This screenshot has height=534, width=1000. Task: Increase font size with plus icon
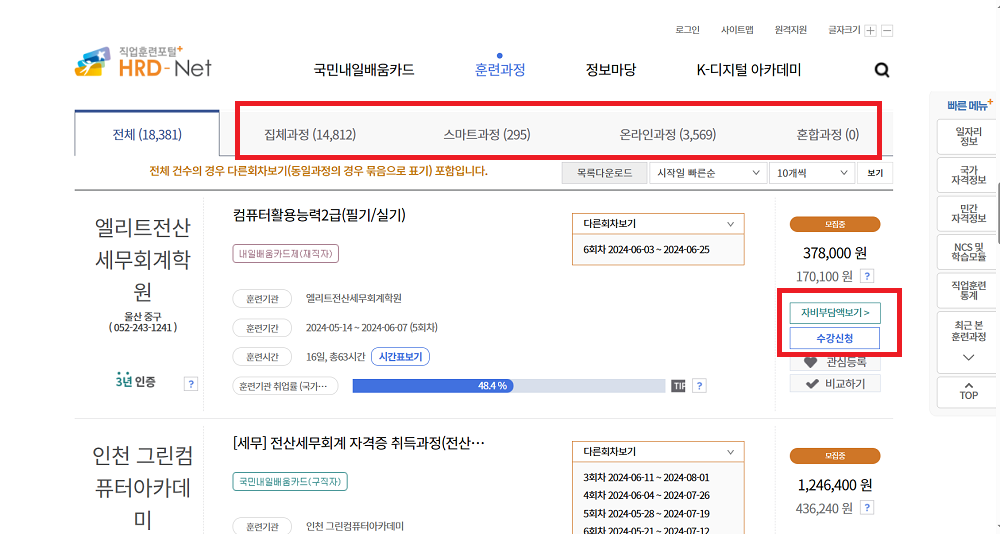[x=871, y=31]
